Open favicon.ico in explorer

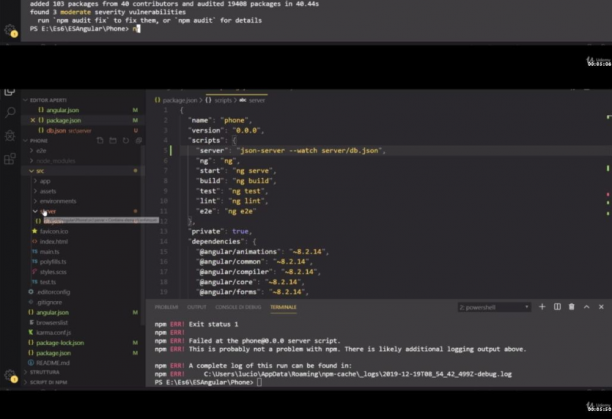(54, 231)
